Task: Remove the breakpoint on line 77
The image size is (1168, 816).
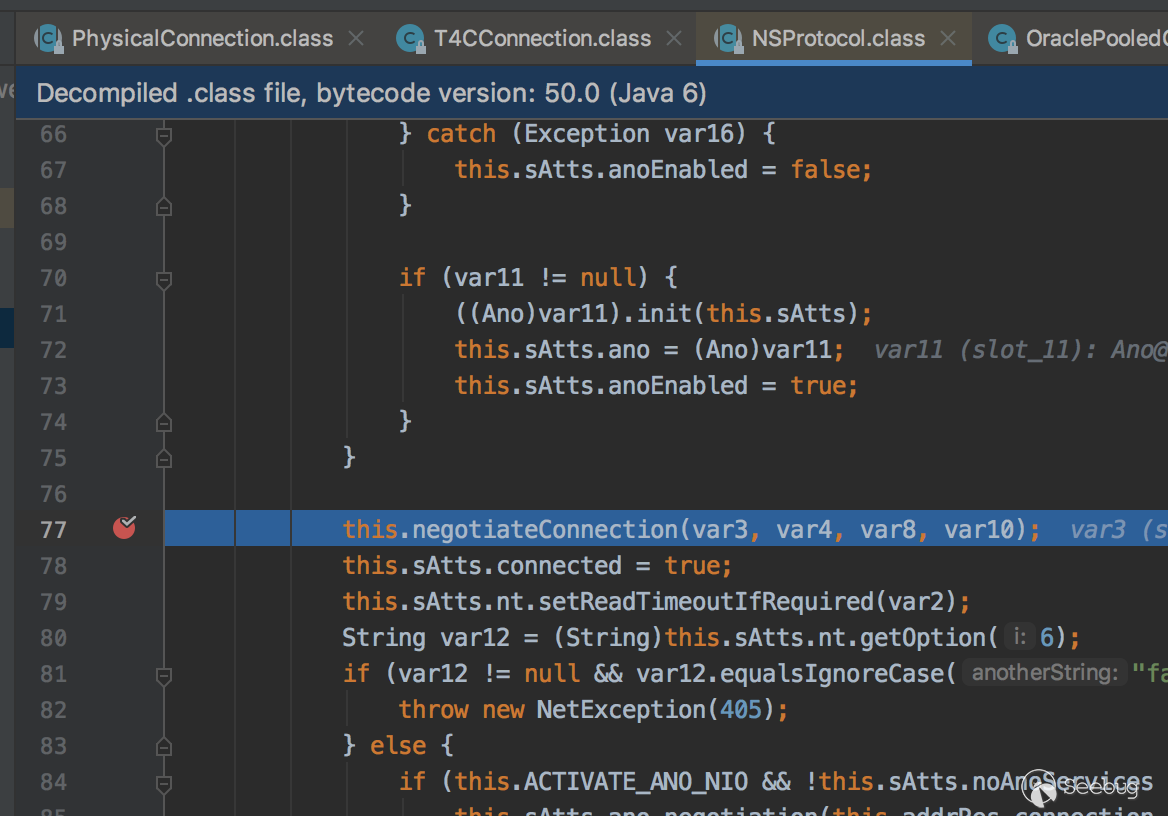Action: pos(124,528)
